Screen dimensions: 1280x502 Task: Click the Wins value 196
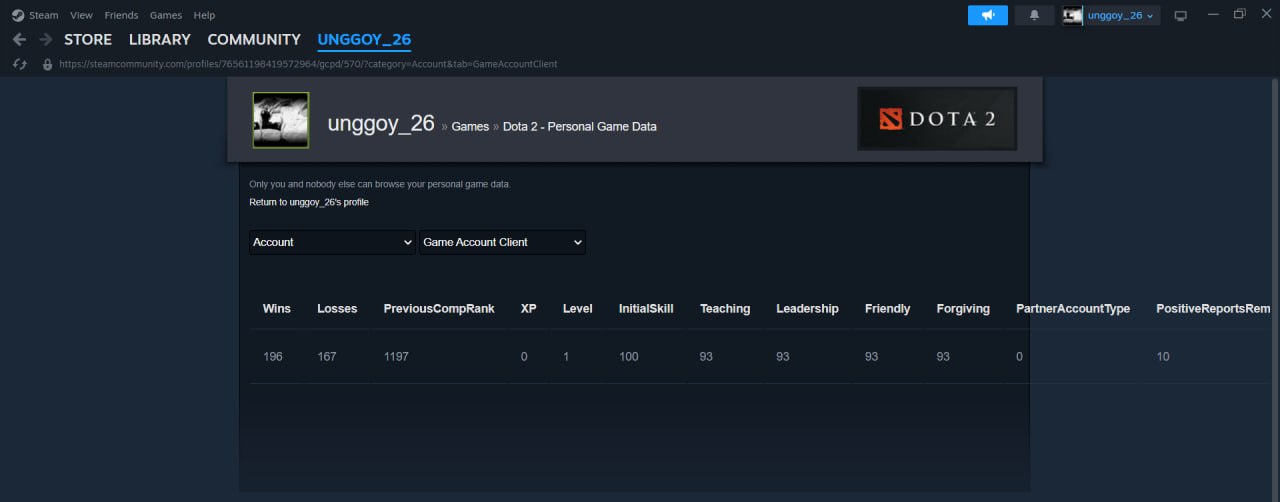click(x=273, y=357)
